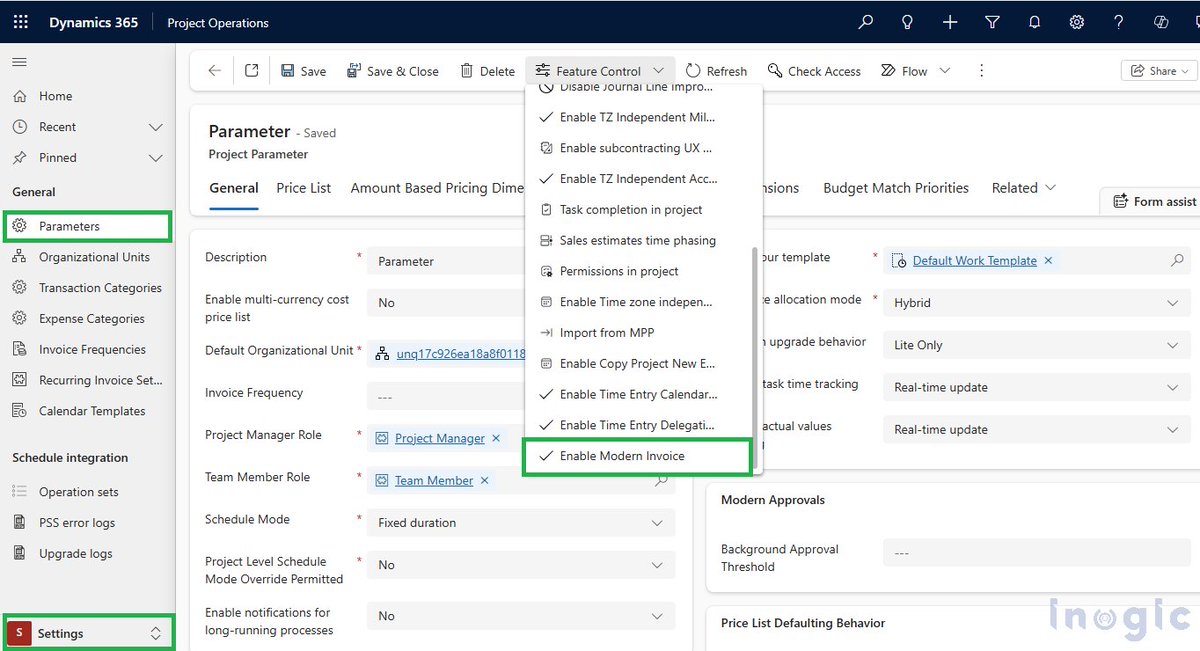This screenshot has width=1200, height=651.
Task: Click Save & Close
Action: point(393,71)
